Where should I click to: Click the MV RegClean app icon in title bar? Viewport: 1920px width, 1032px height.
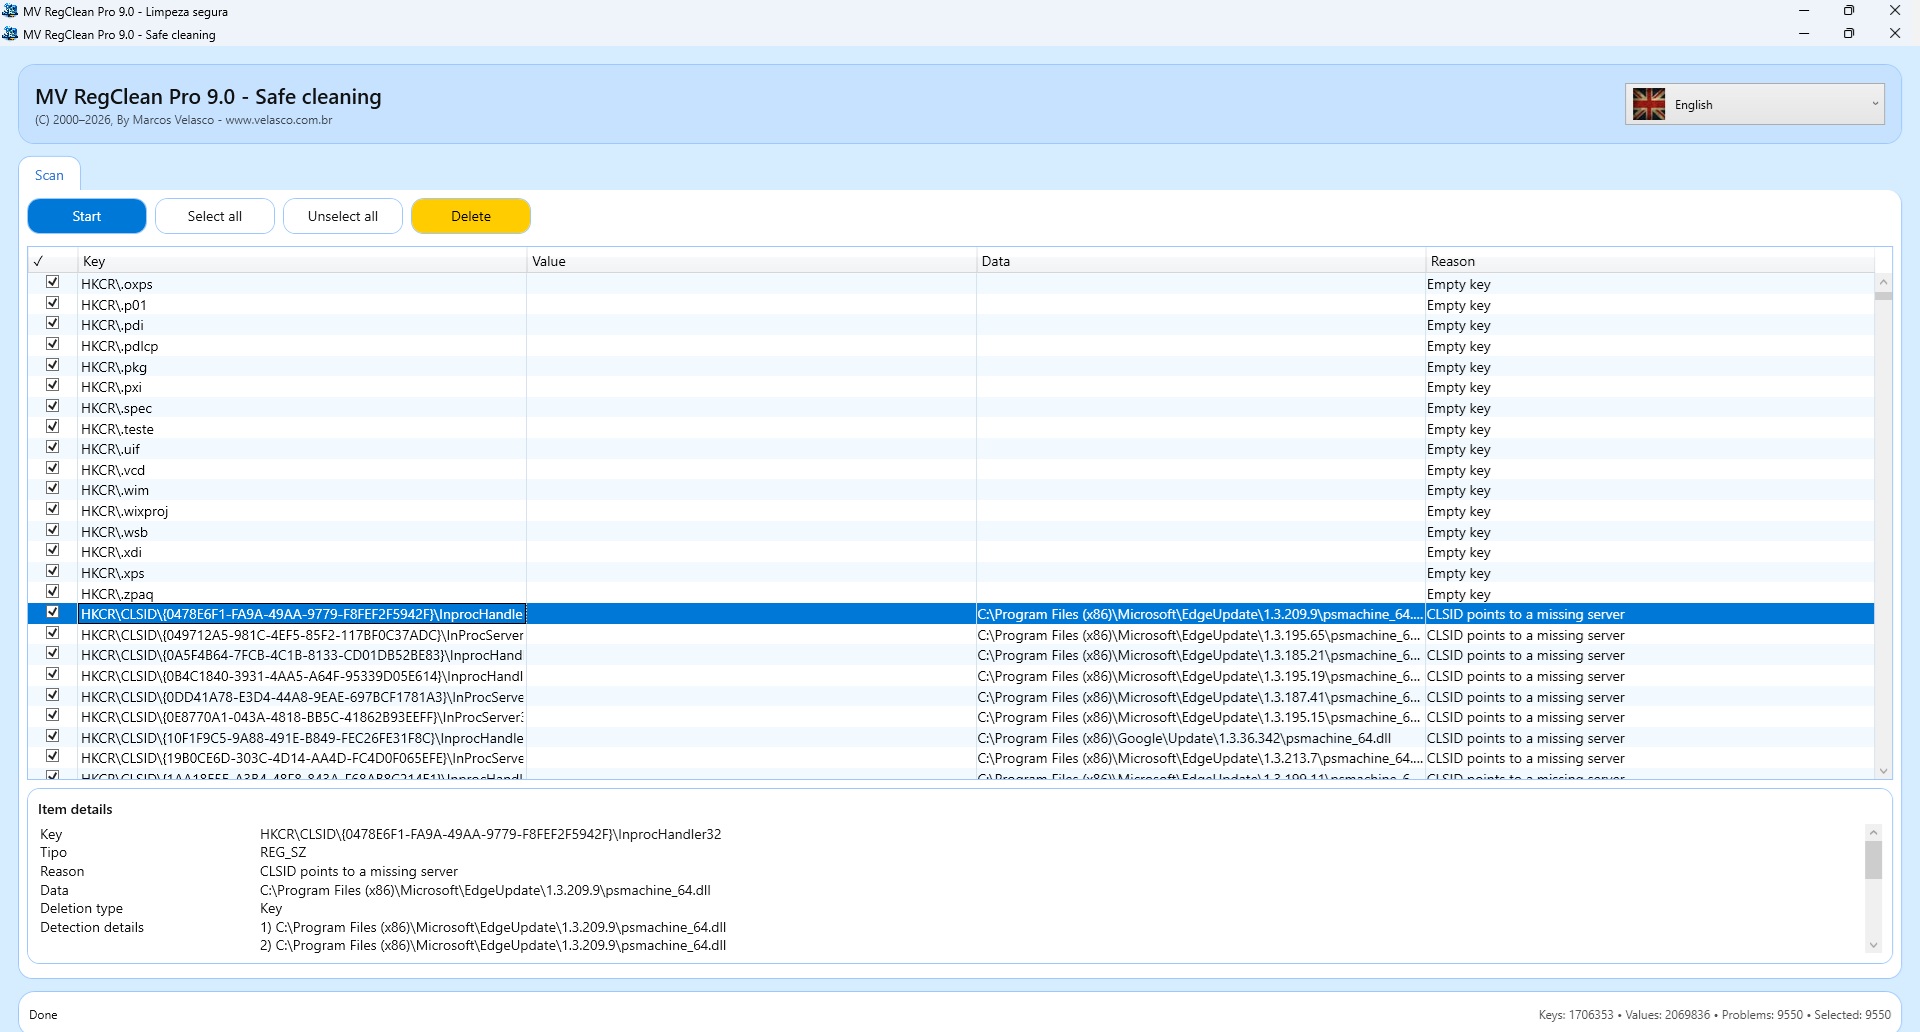click(x=10, y=34)
